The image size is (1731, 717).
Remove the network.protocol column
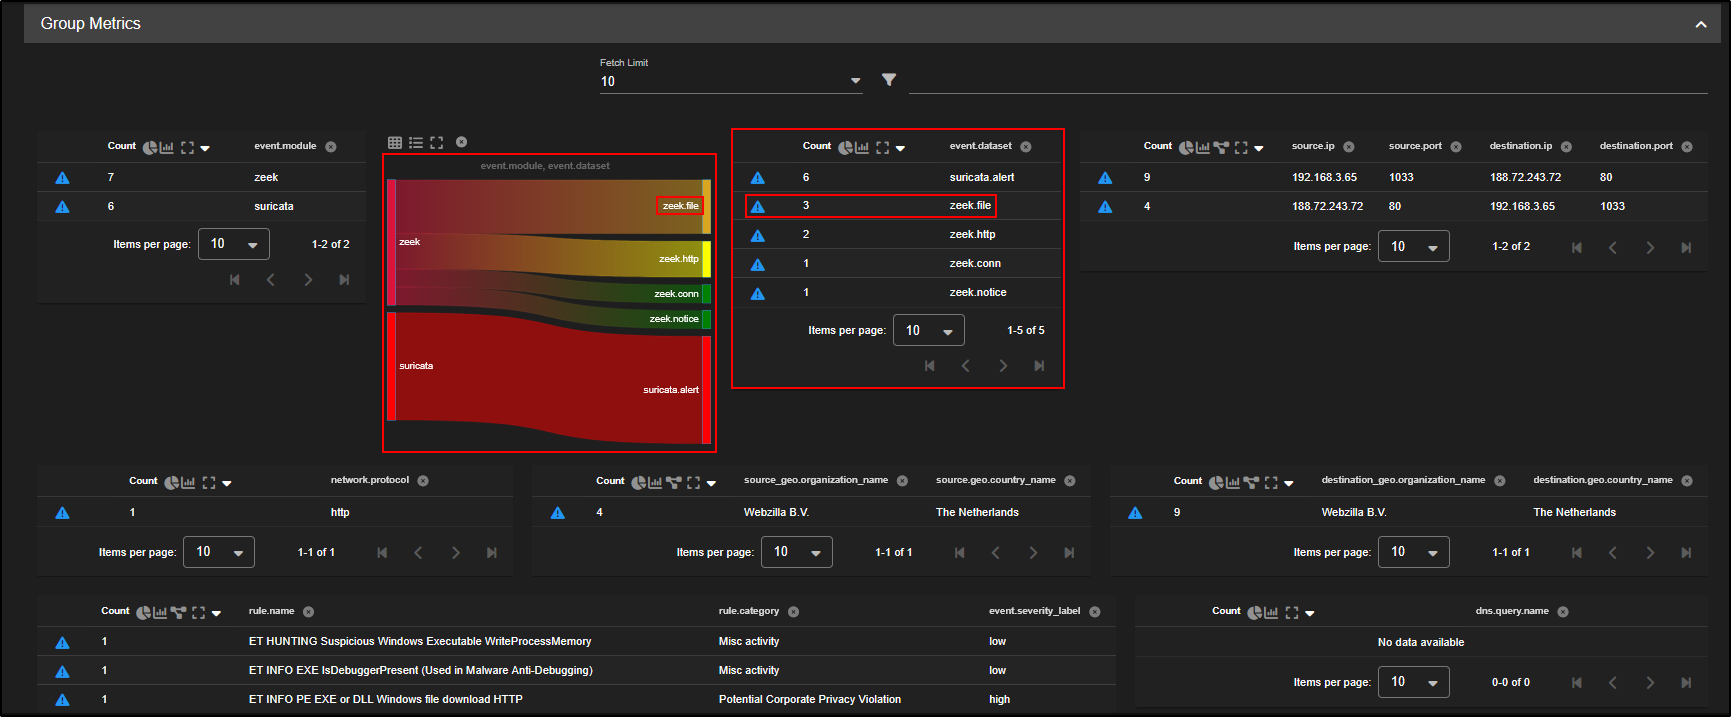(x=423, y=481)
